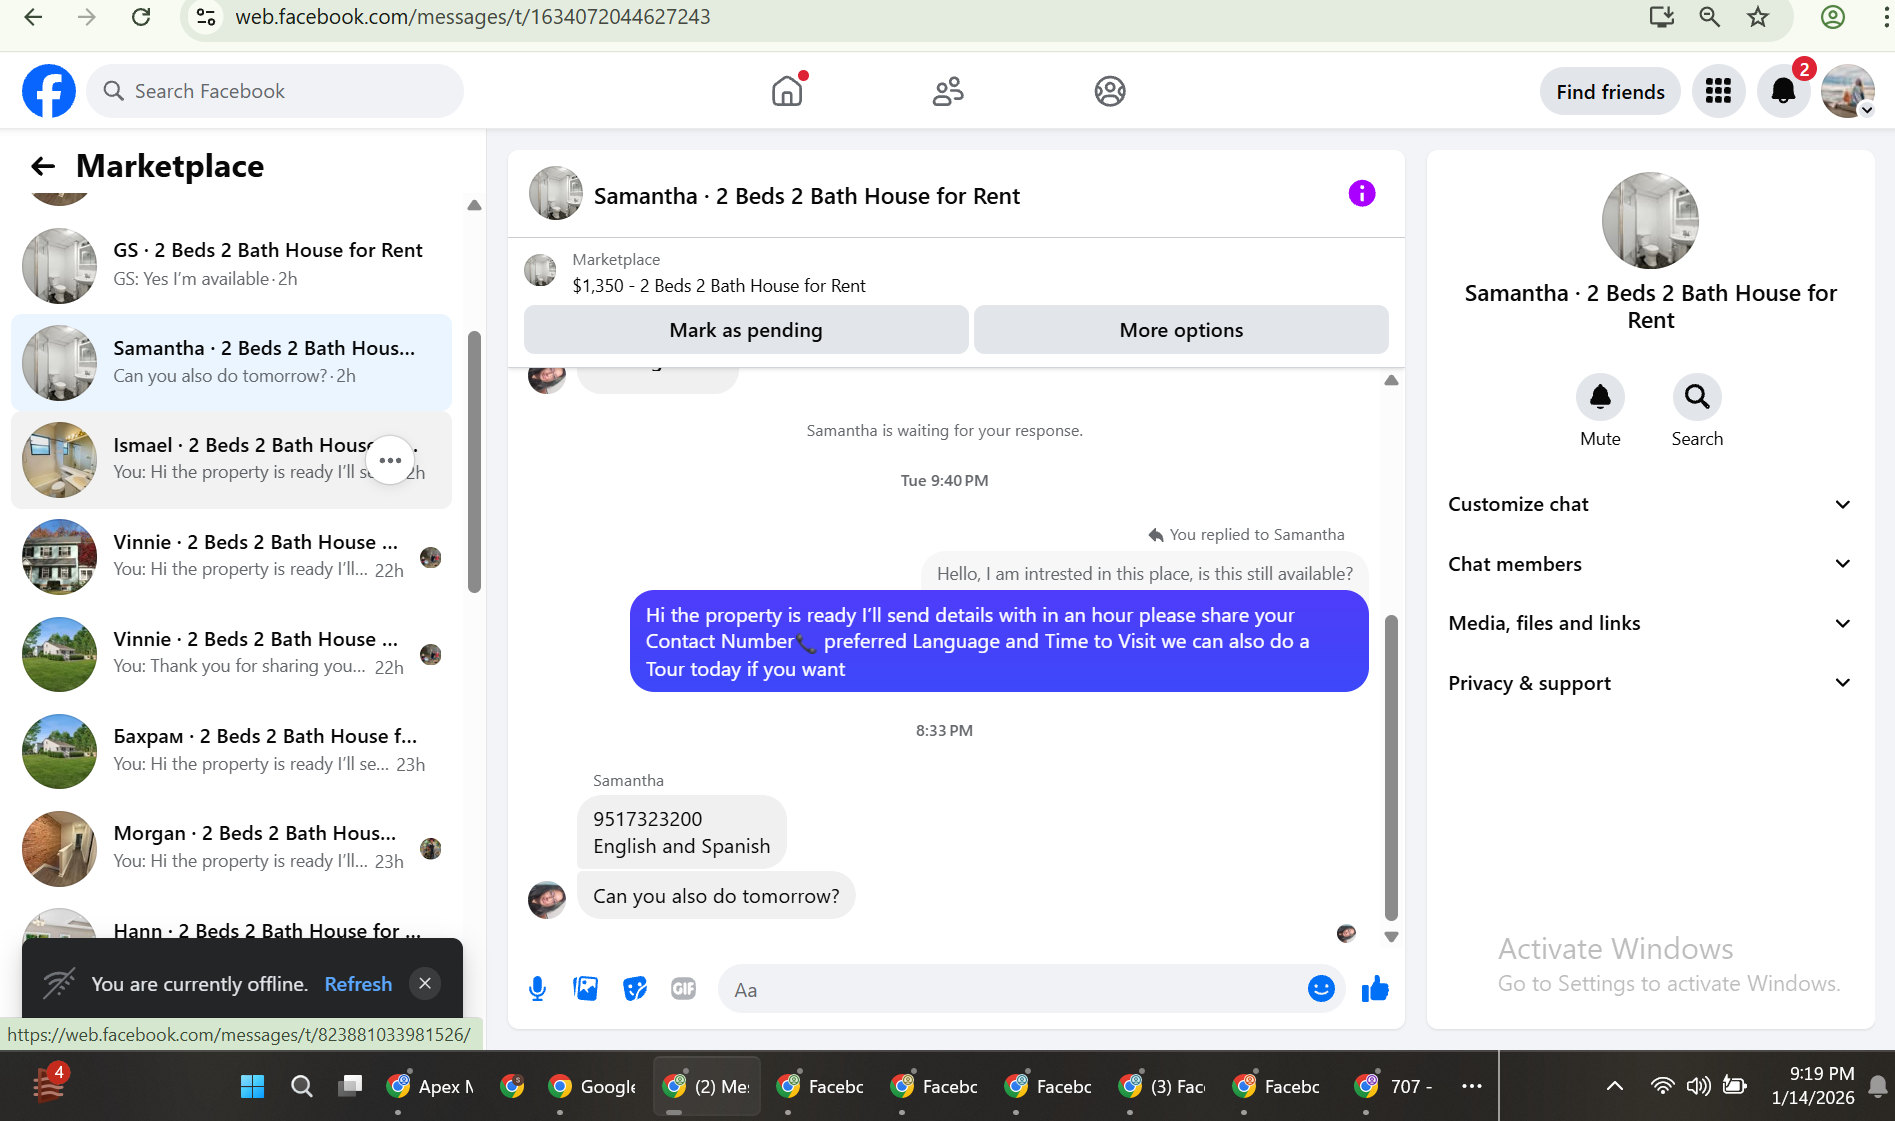Click the chat messages scrollbar
The image size is (1895, 1121).
[x=1391, y=767]
